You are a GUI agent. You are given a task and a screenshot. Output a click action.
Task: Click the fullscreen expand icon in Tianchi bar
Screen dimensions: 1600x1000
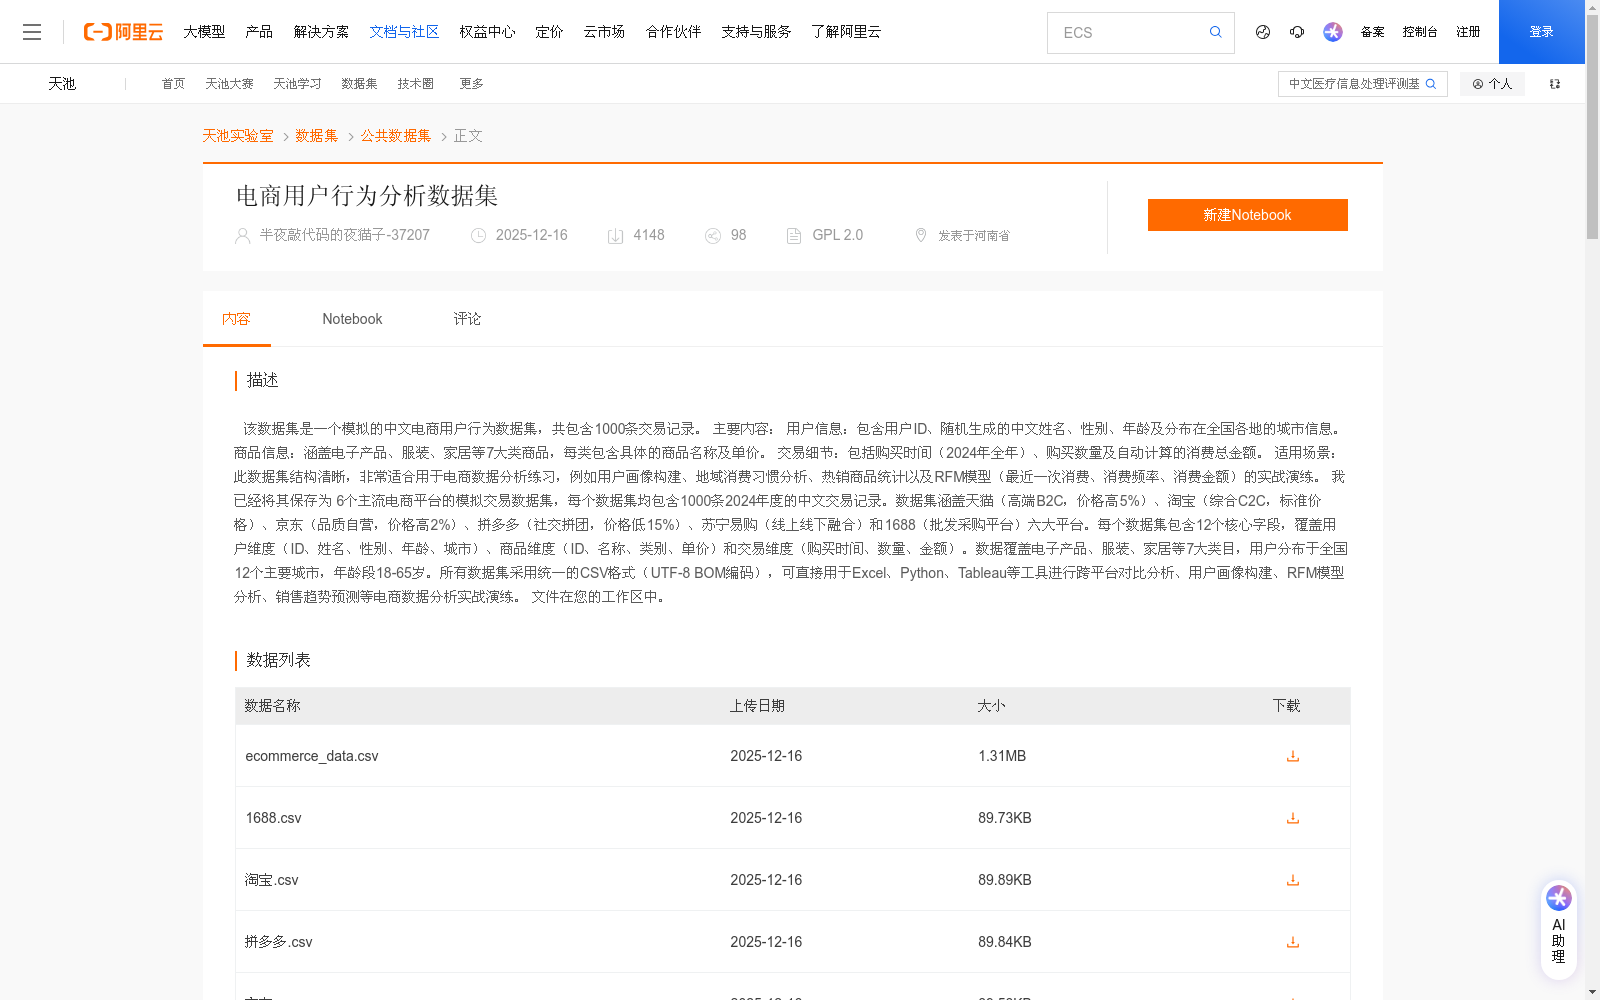coord(1555,84)
